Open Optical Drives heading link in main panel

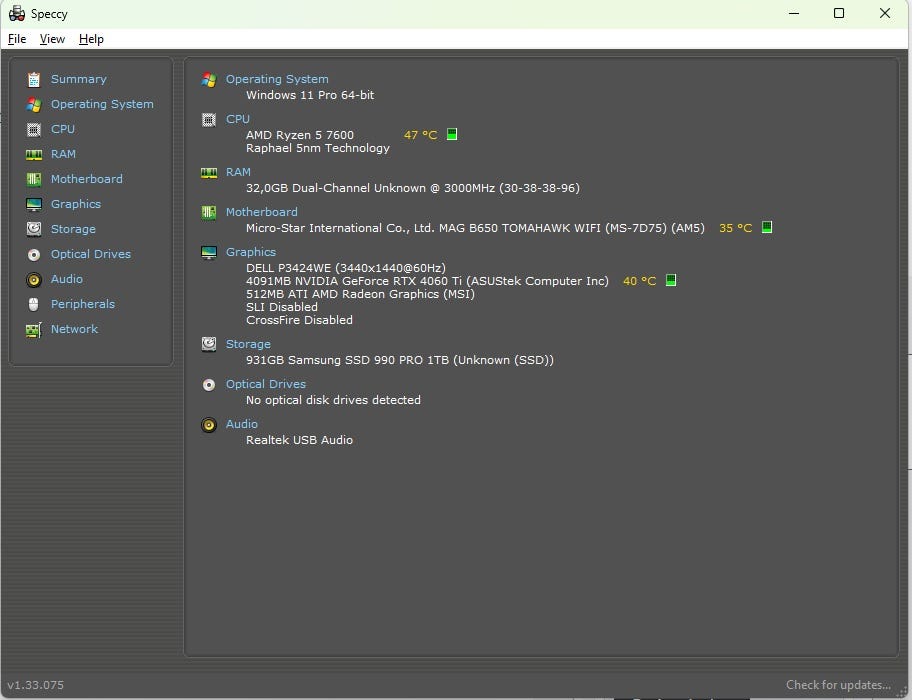266,384
